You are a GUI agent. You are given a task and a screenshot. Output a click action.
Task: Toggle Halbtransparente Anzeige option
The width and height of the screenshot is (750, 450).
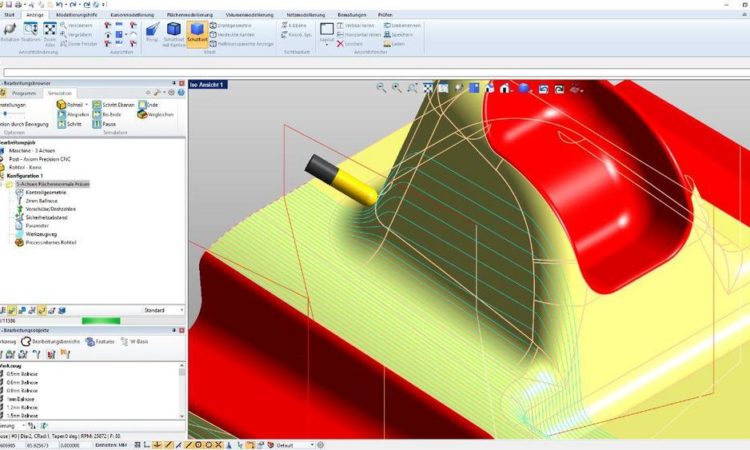(214, 44)
